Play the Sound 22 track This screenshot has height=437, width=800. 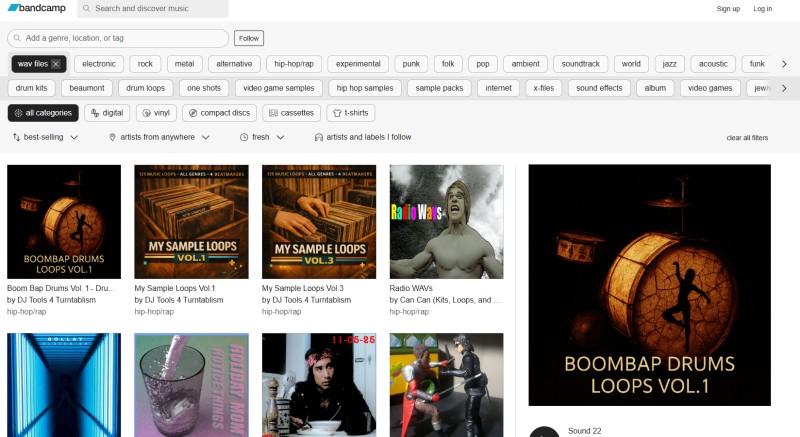tap(544, 432)
